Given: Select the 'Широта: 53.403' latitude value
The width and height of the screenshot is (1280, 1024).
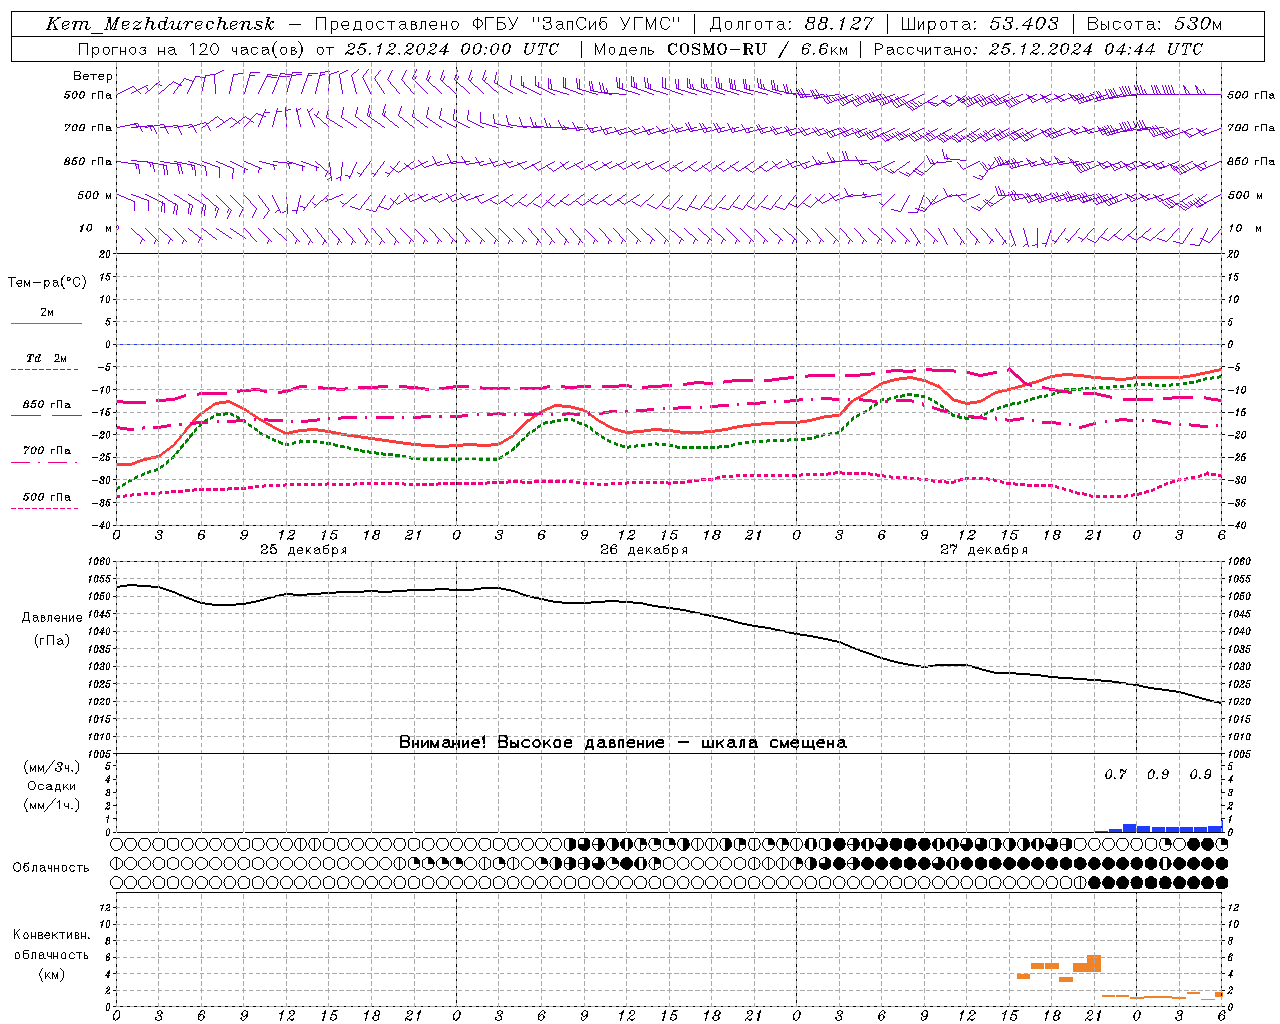Looking at the screenshot, I should (980, 24).
